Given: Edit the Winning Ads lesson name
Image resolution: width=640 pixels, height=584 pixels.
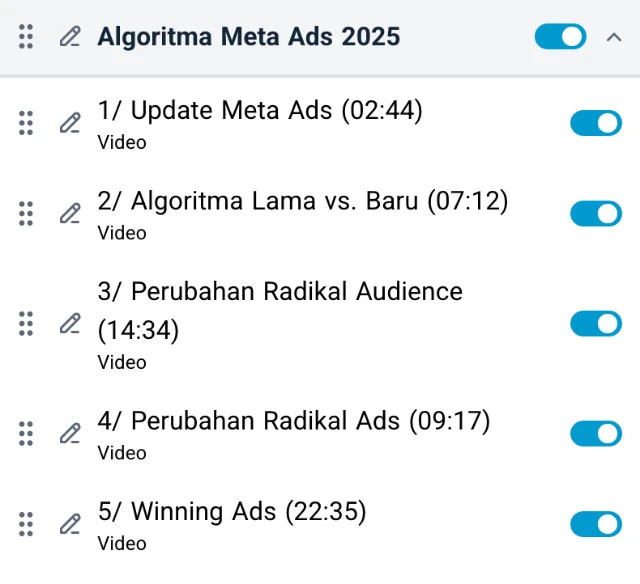Looking at the screenshot, I should click(x=69, y=524).
